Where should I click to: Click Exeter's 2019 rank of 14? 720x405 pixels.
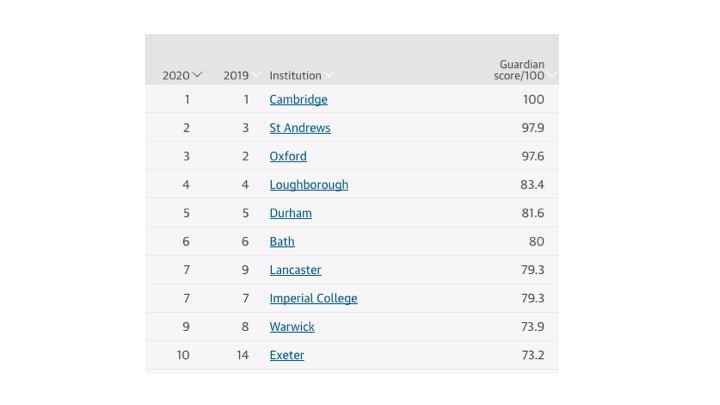(242, 355)
